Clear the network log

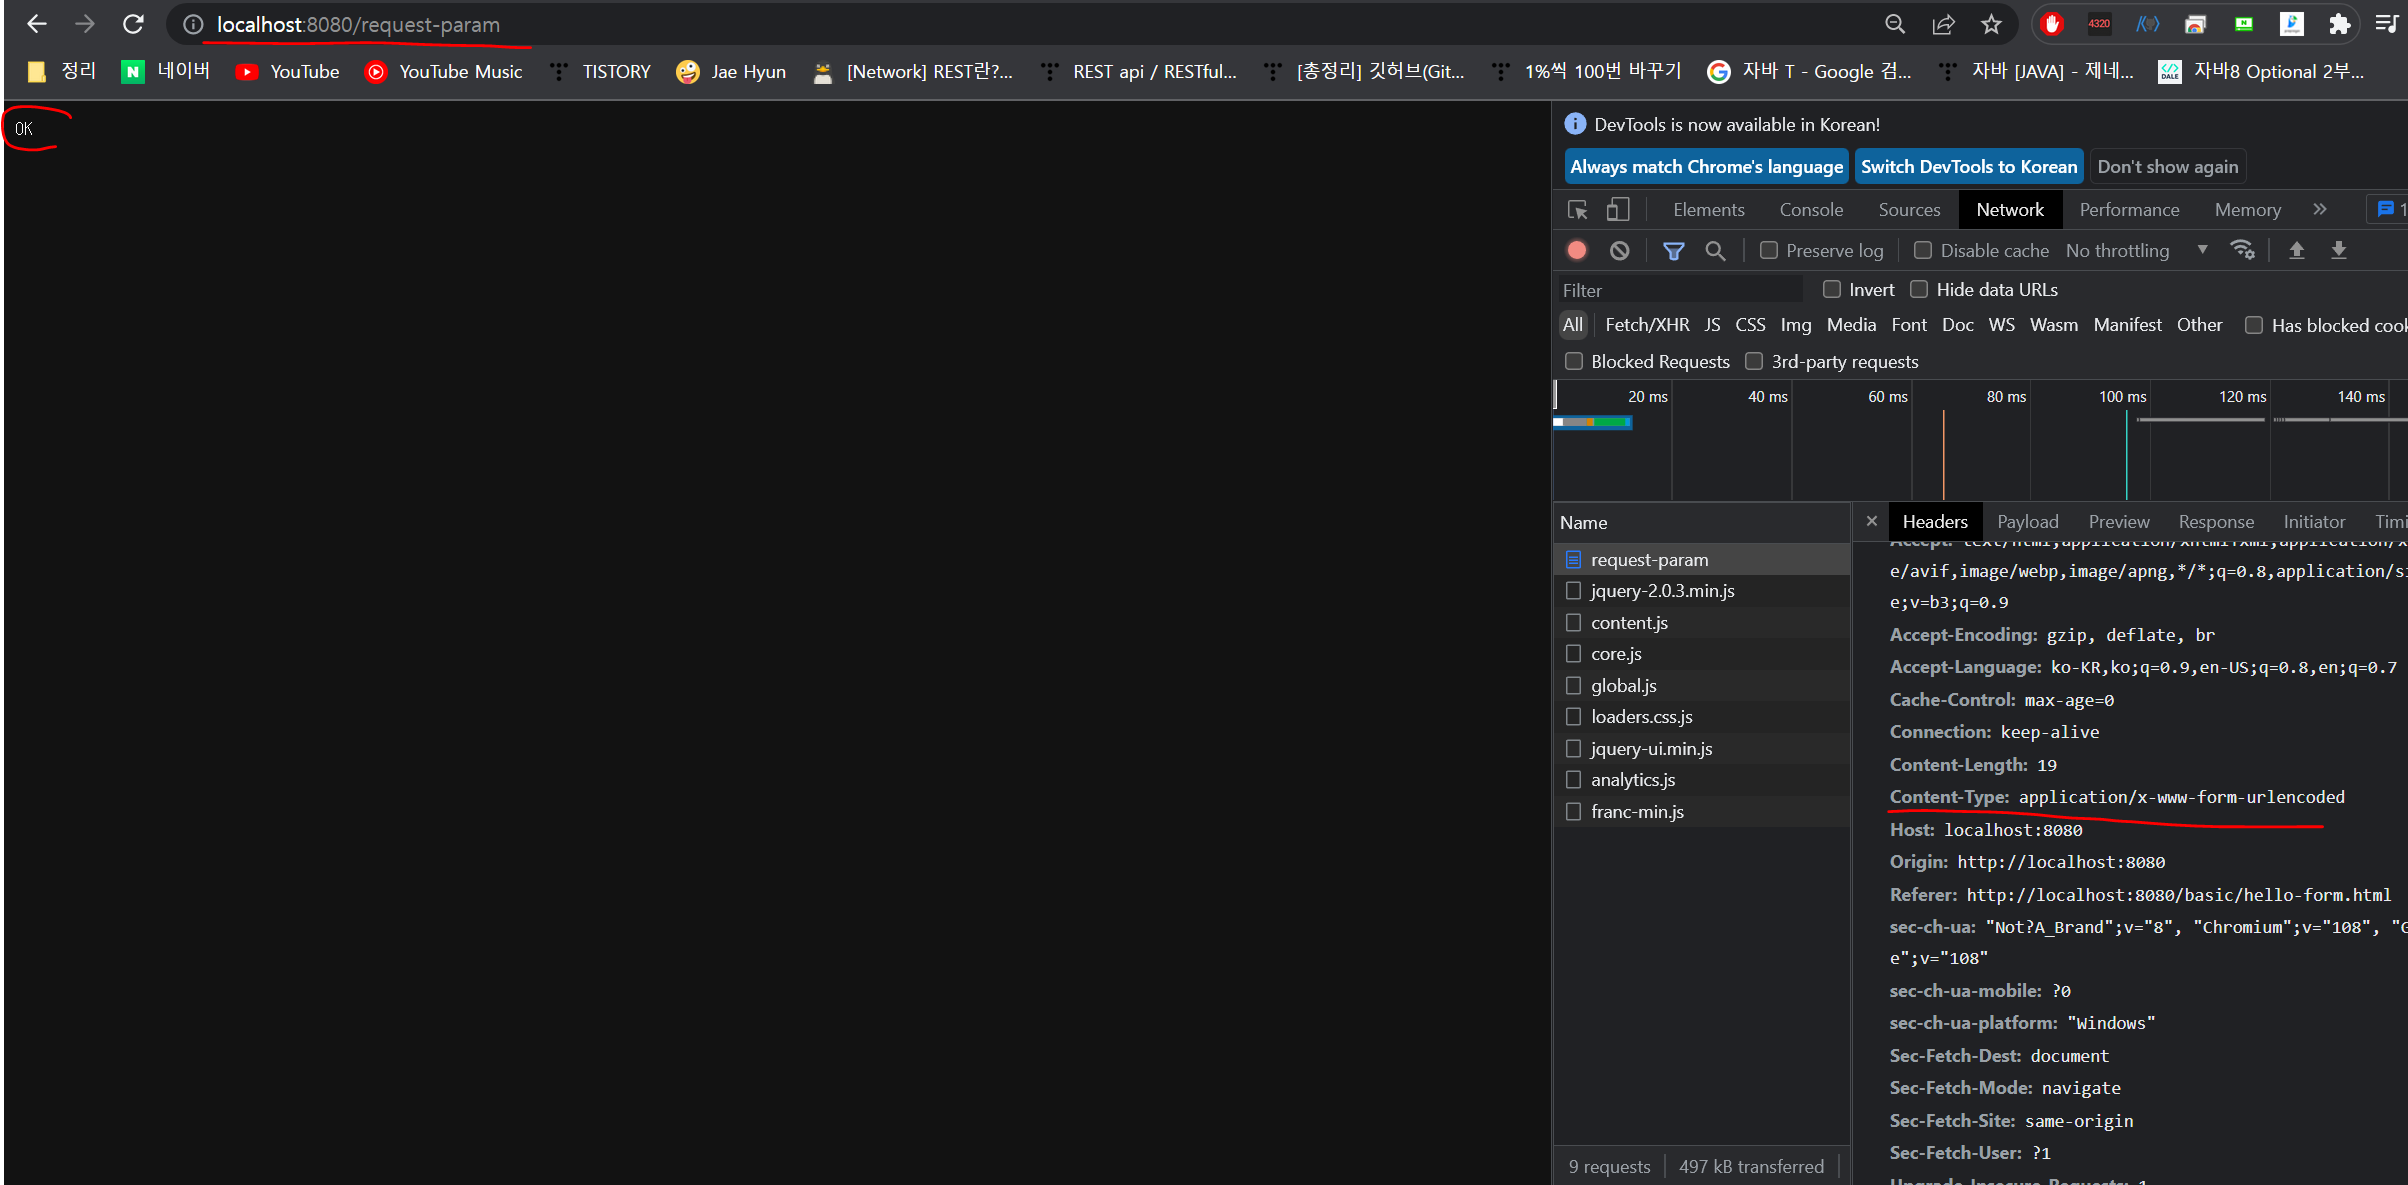[1620, 251]
